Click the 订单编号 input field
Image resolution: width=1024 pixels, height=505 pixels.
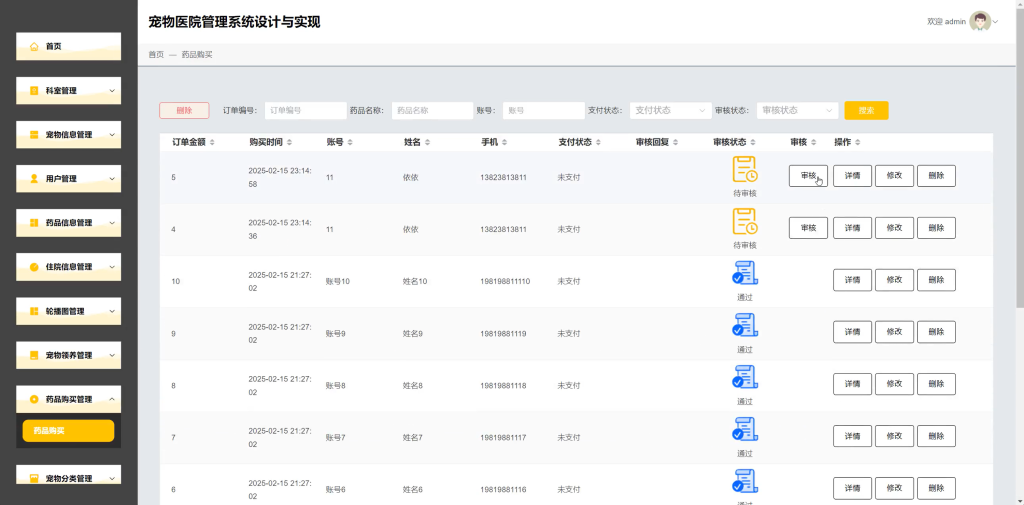click(306, 110)
